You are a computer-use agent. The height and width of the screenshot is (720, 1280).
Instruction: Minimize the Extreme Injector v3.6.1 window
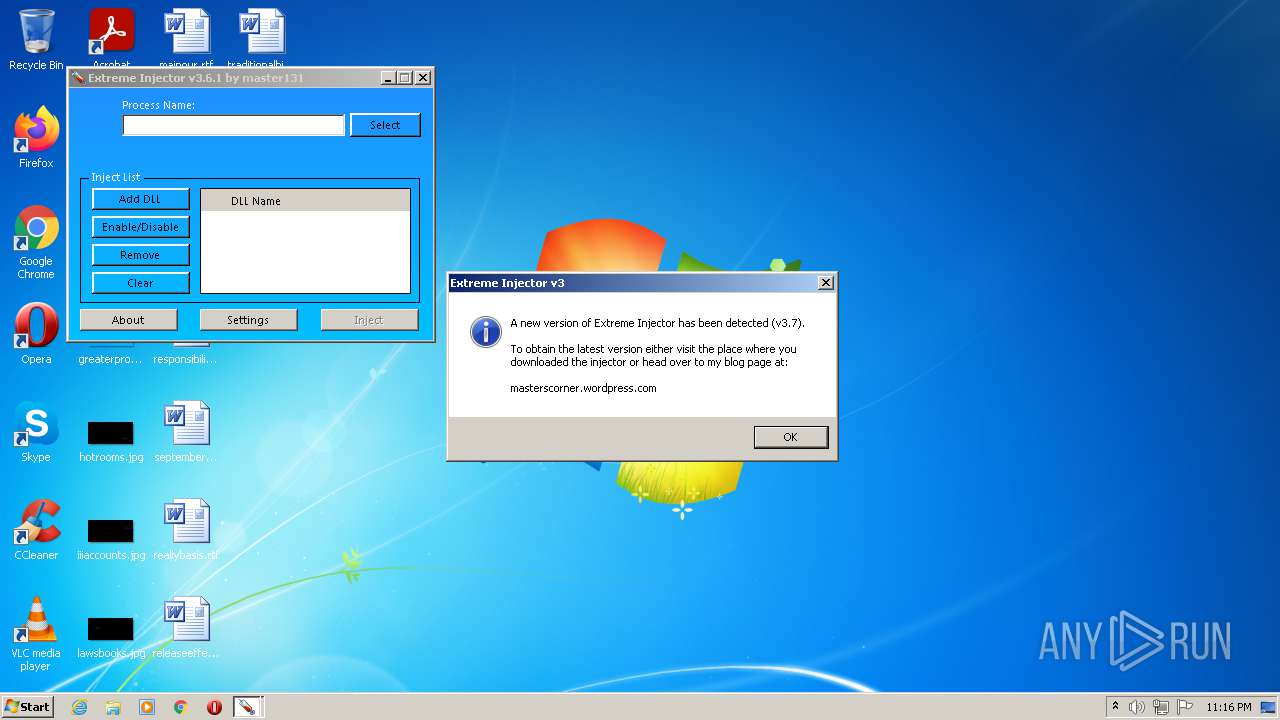(388, 78)
